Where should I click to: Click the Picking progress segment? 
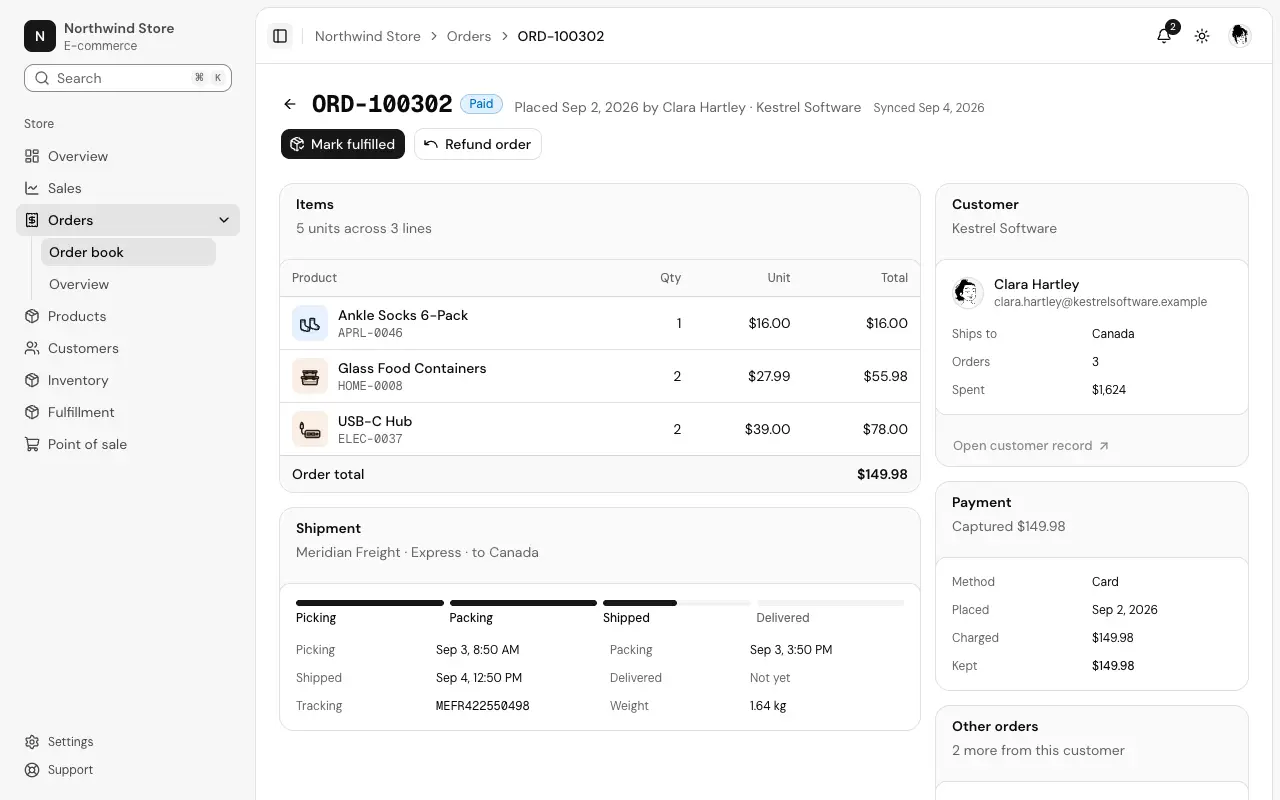pyautogui.click(x=370, y=603)
